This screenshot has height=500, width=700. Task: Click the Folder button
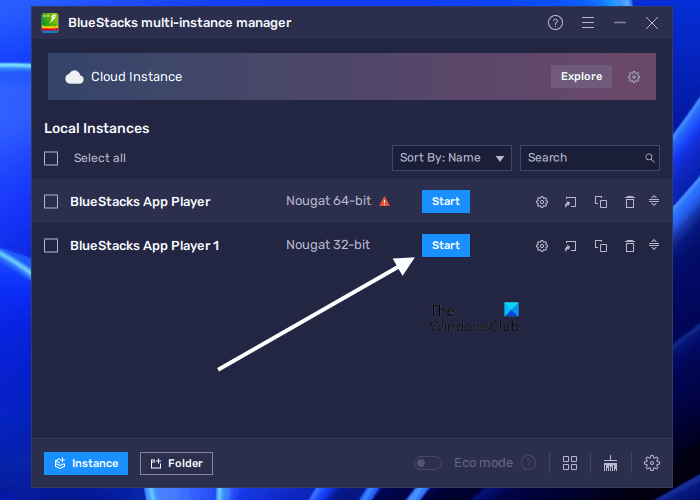176,463
